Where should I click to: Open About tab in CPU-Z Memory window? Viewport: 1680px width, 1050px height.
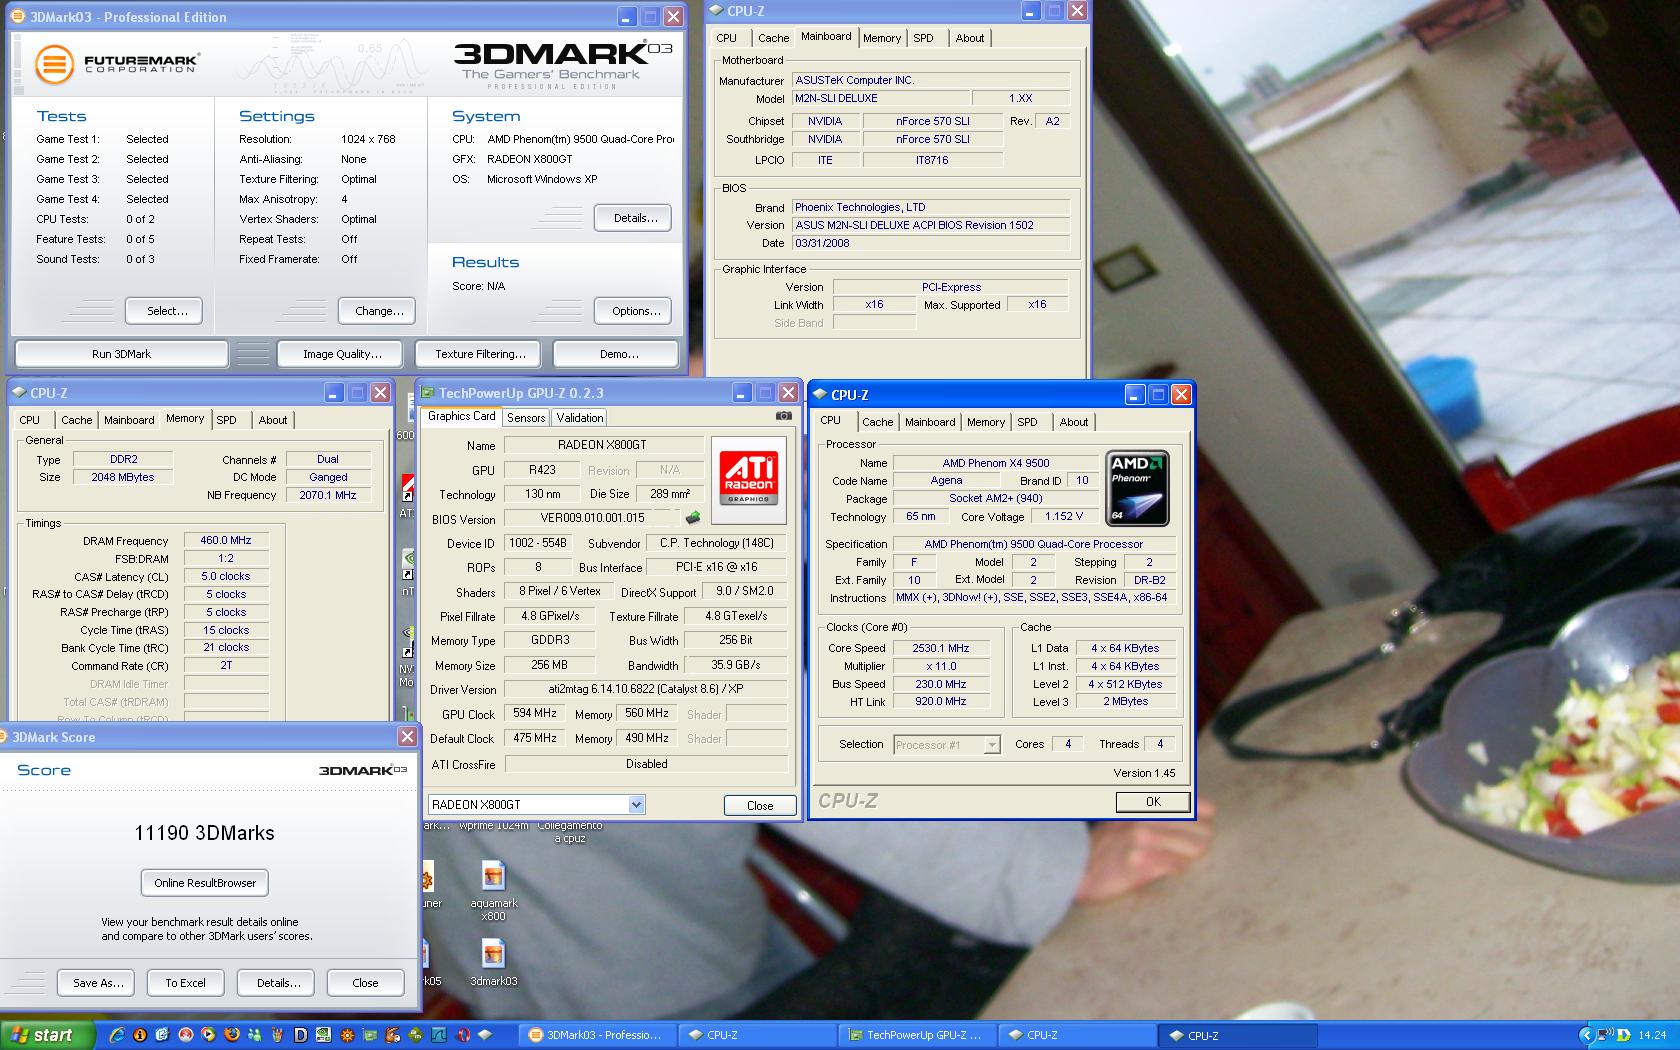pyautogui.click(x=273, y=420)
